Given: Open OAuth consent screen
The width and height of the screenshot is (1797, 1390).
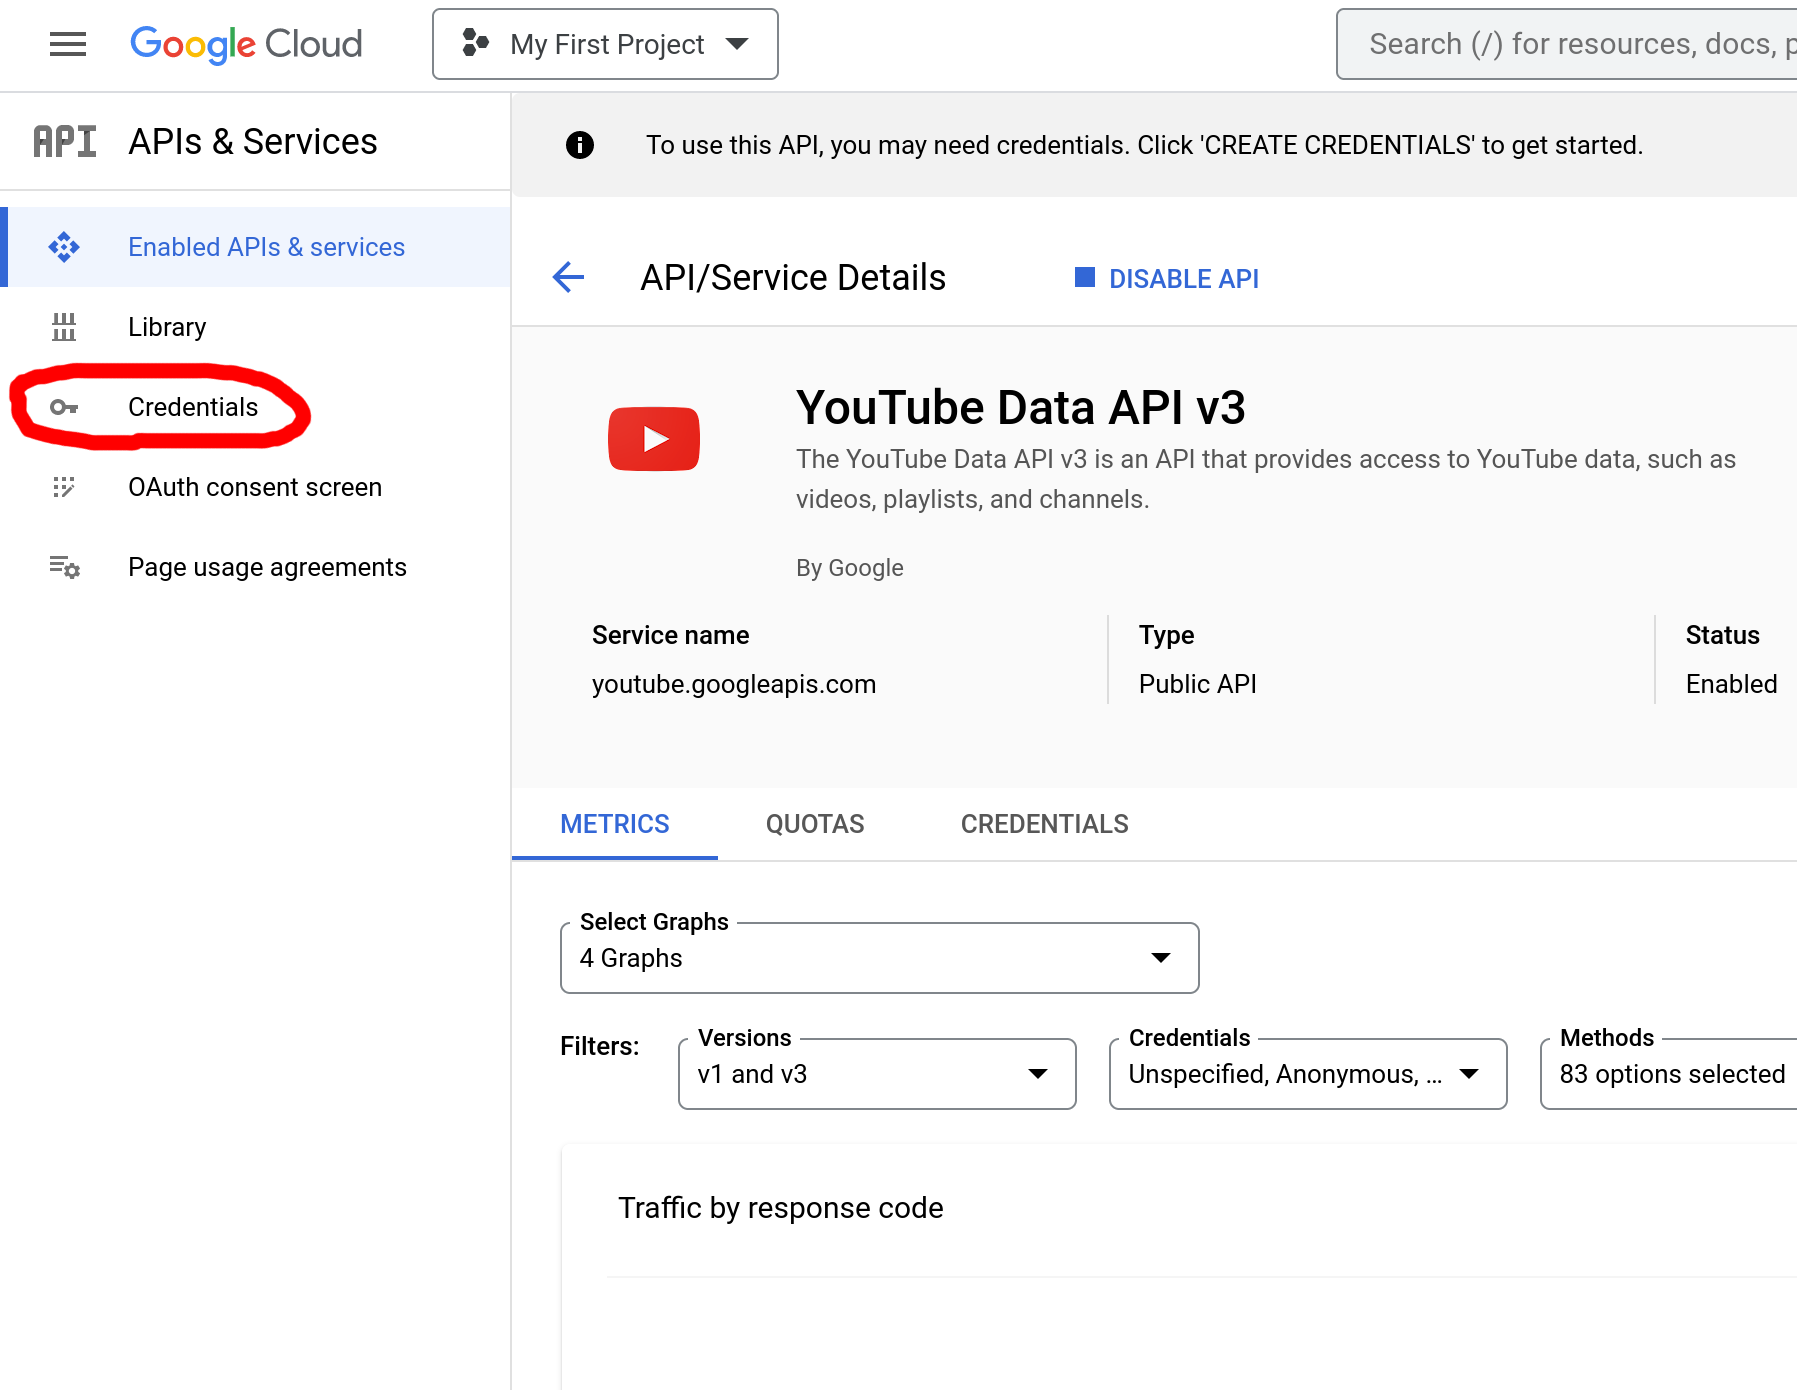Looking at the screenshot, I should [255, 487].
